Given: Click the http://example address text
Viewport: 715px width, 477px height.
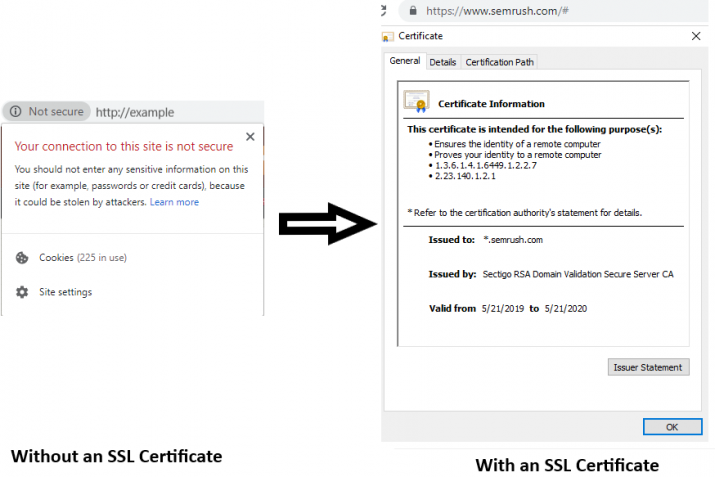Looking at the screenshot, I should point(135,112).
